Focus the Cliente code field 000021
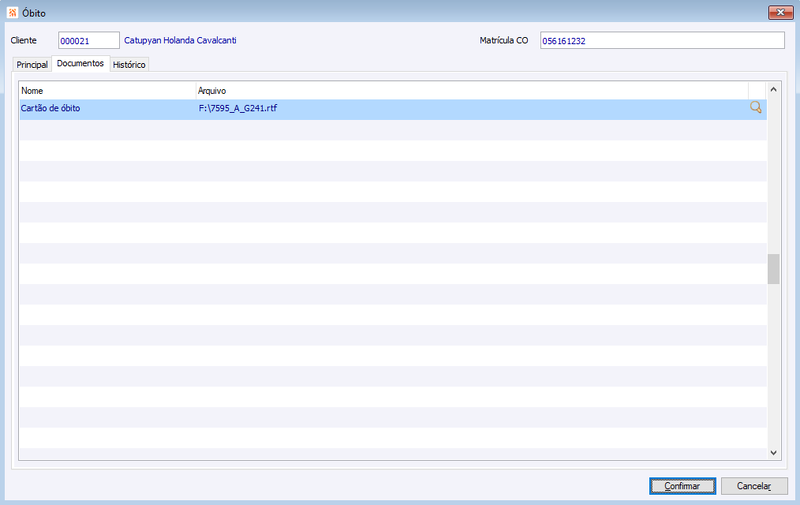The height and width of the screenshot is (505, 800). pyautogui.click(x=89, y=40)
